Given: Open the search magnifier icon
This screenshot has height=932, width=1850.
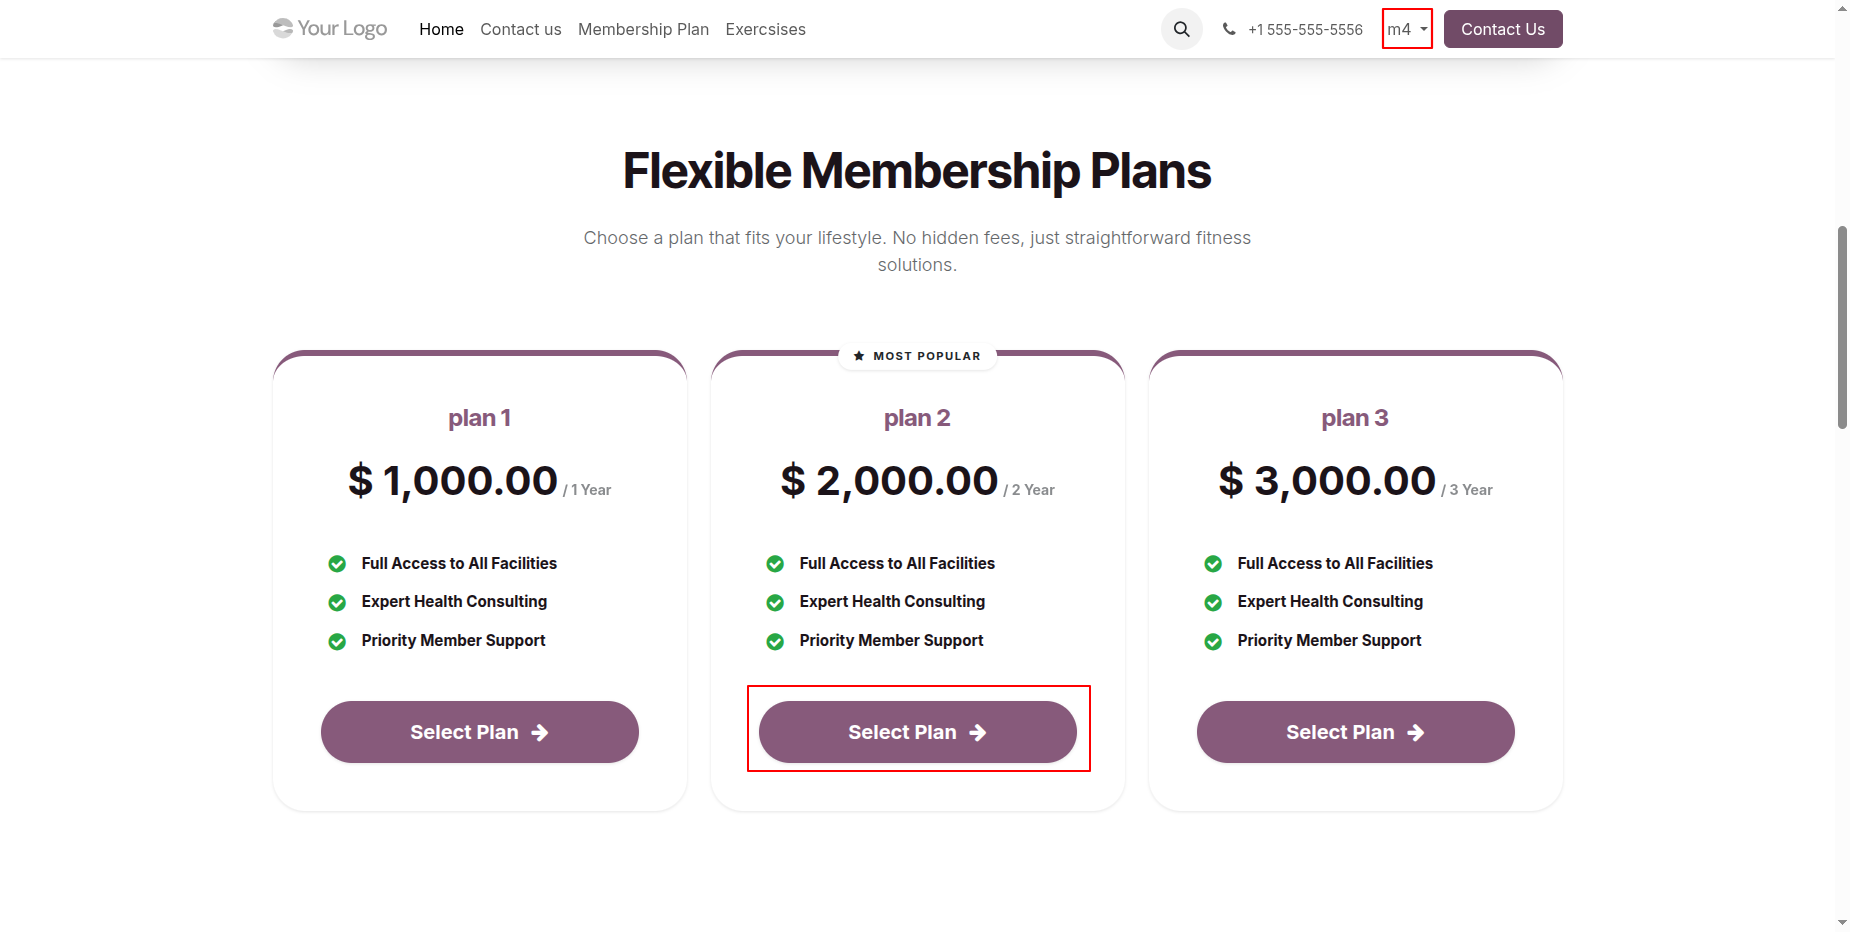Looking at the screenshot, I should pyautogui.click(x=1181, y=29).
